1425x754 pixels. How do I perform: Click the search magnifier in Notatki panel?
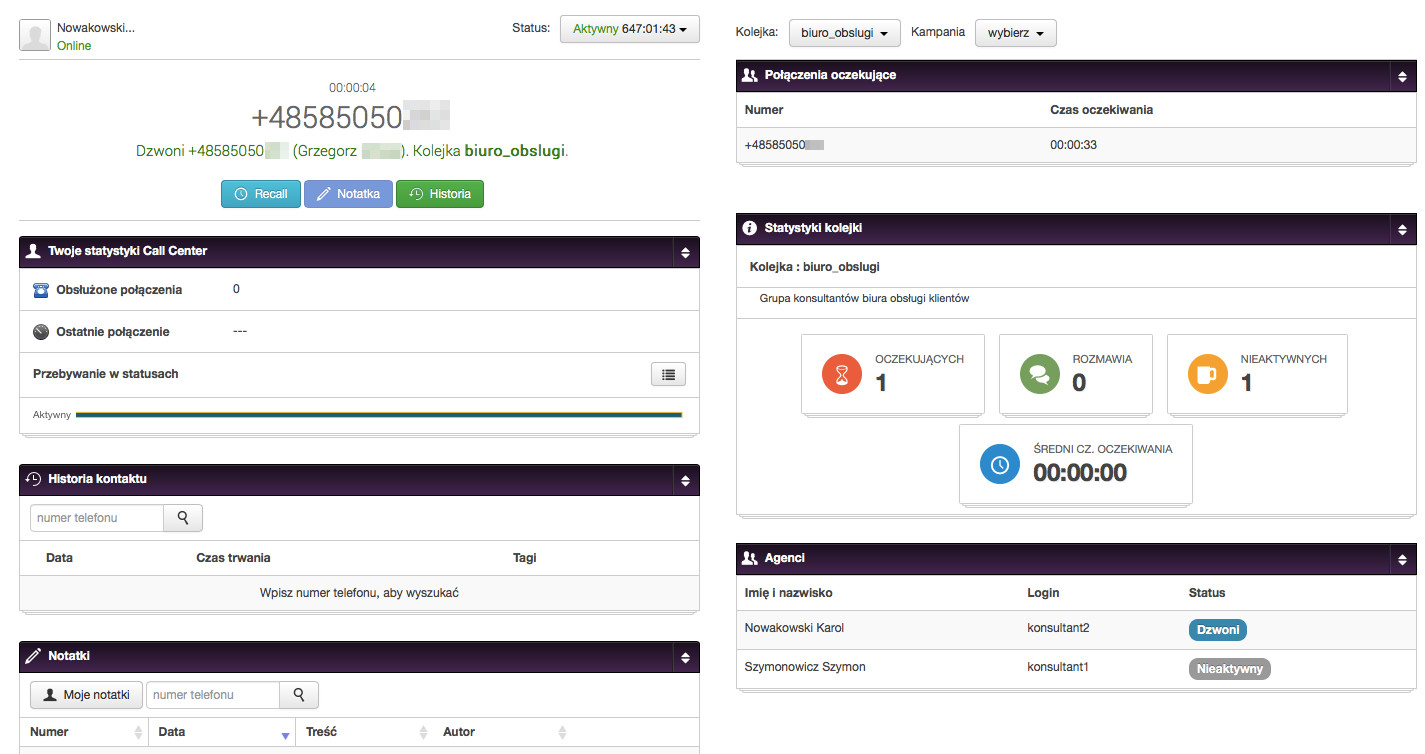tap(298, 695)
